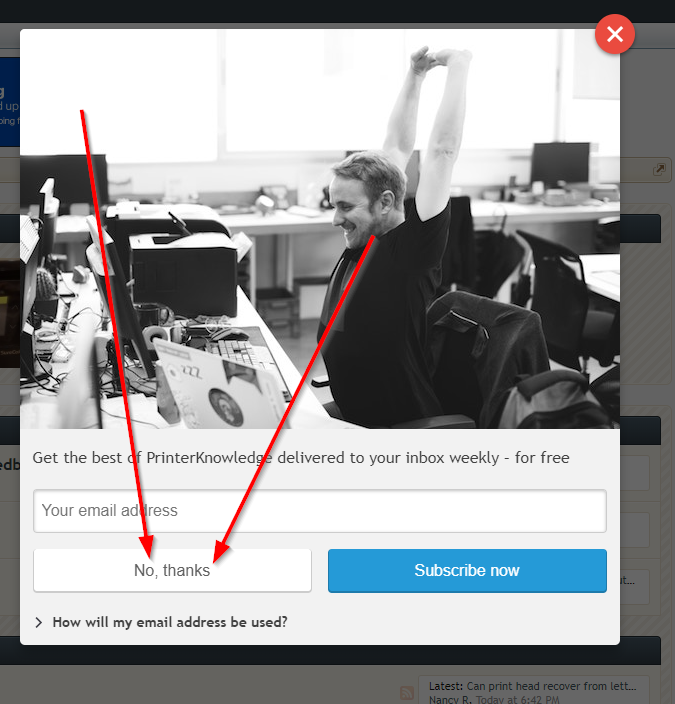Click the RSS feed icon

click(407, 693)
